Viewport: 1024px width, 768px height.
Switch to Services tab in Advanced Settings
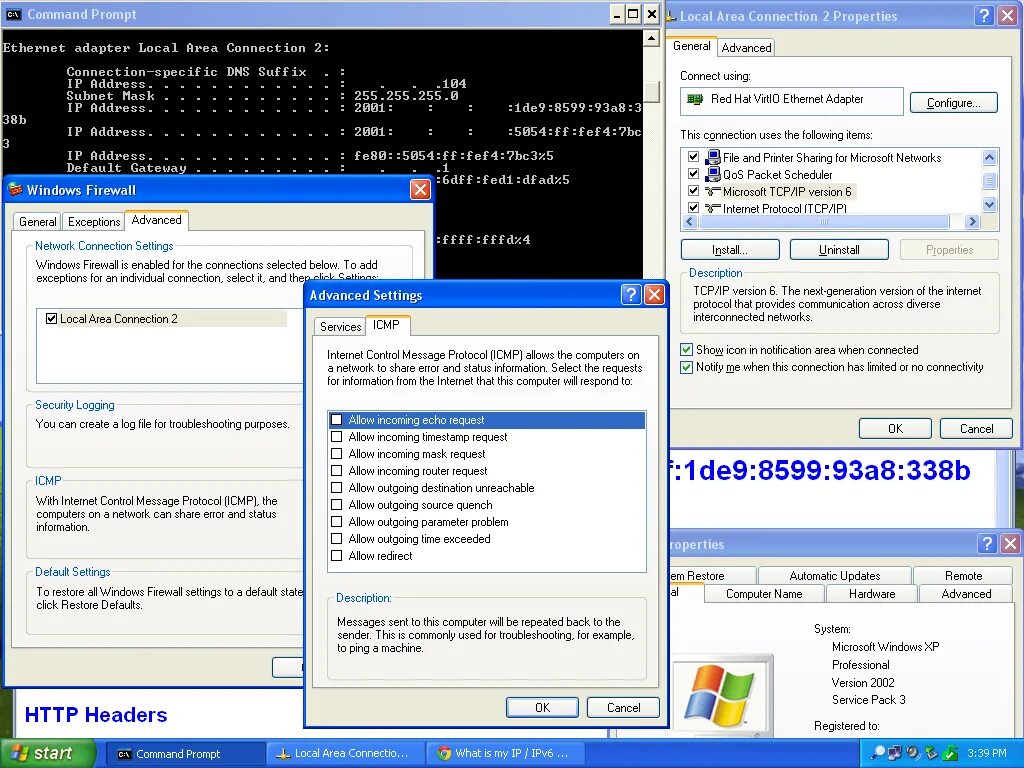point(340,327)
